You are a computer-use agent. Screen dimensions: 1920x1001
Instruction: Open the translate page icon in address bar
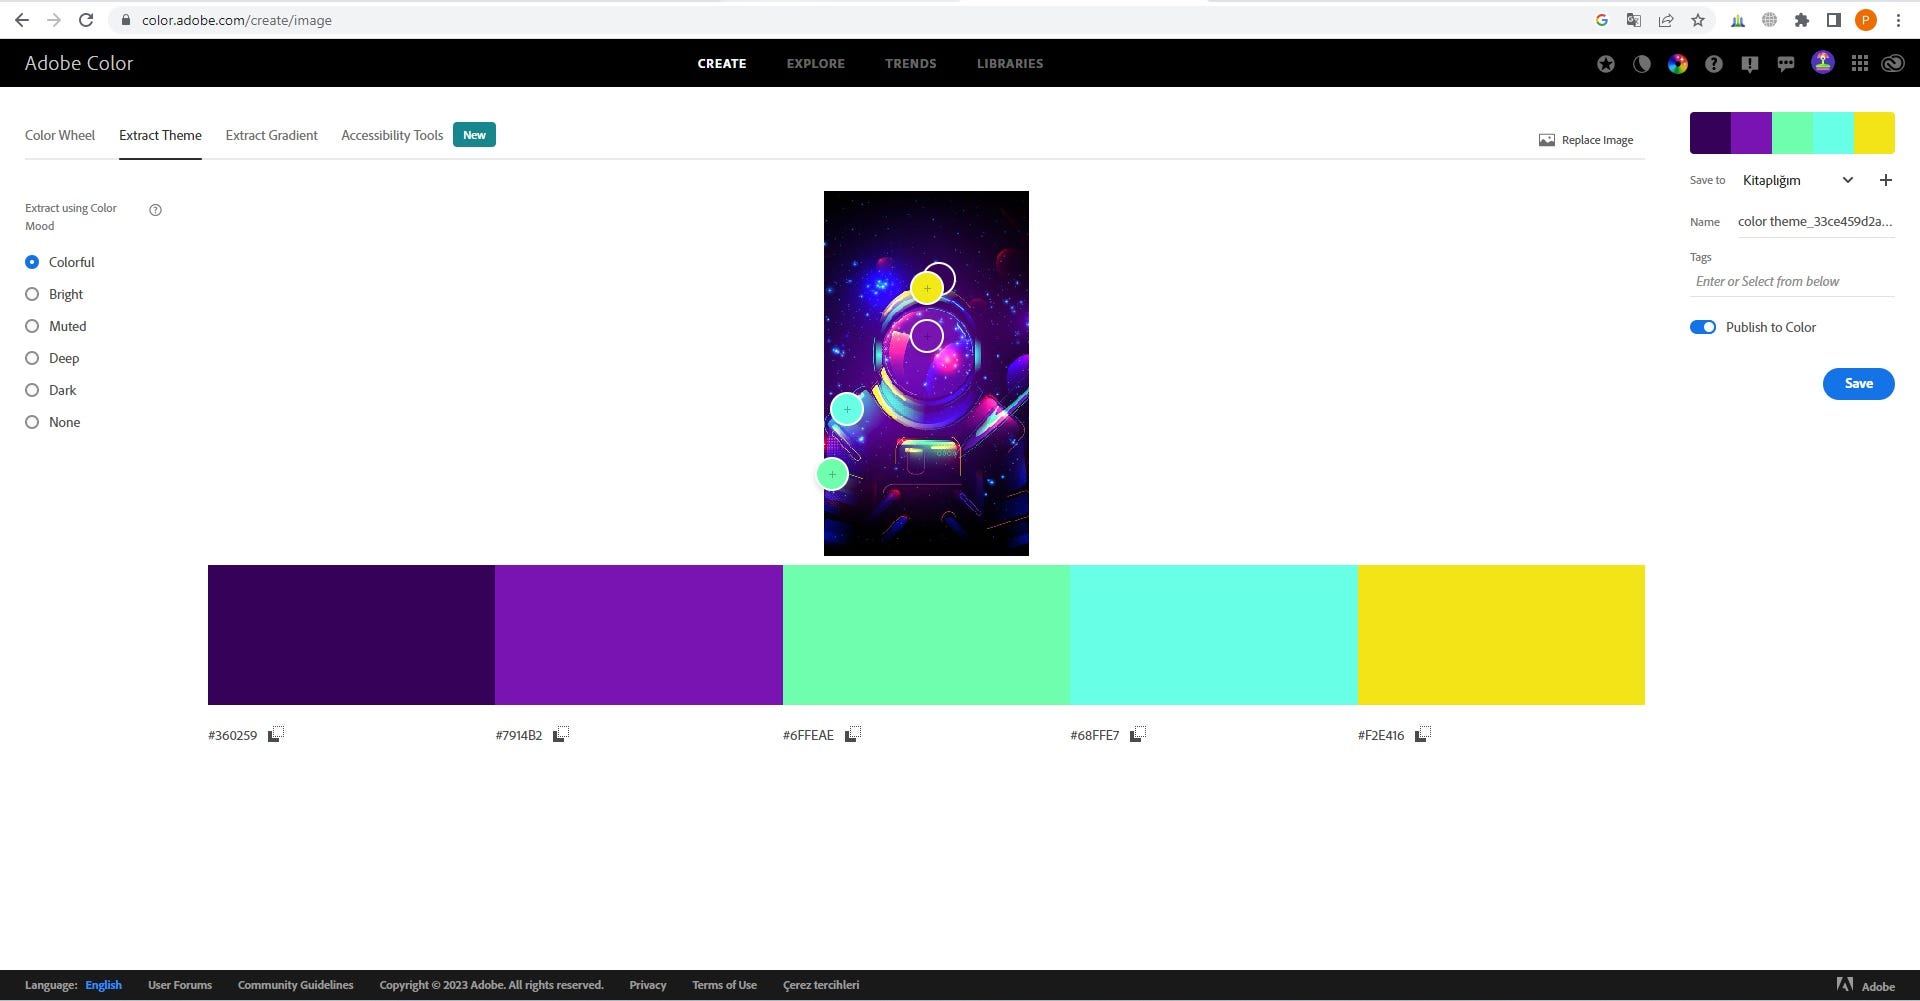[x=1634, y=20]
